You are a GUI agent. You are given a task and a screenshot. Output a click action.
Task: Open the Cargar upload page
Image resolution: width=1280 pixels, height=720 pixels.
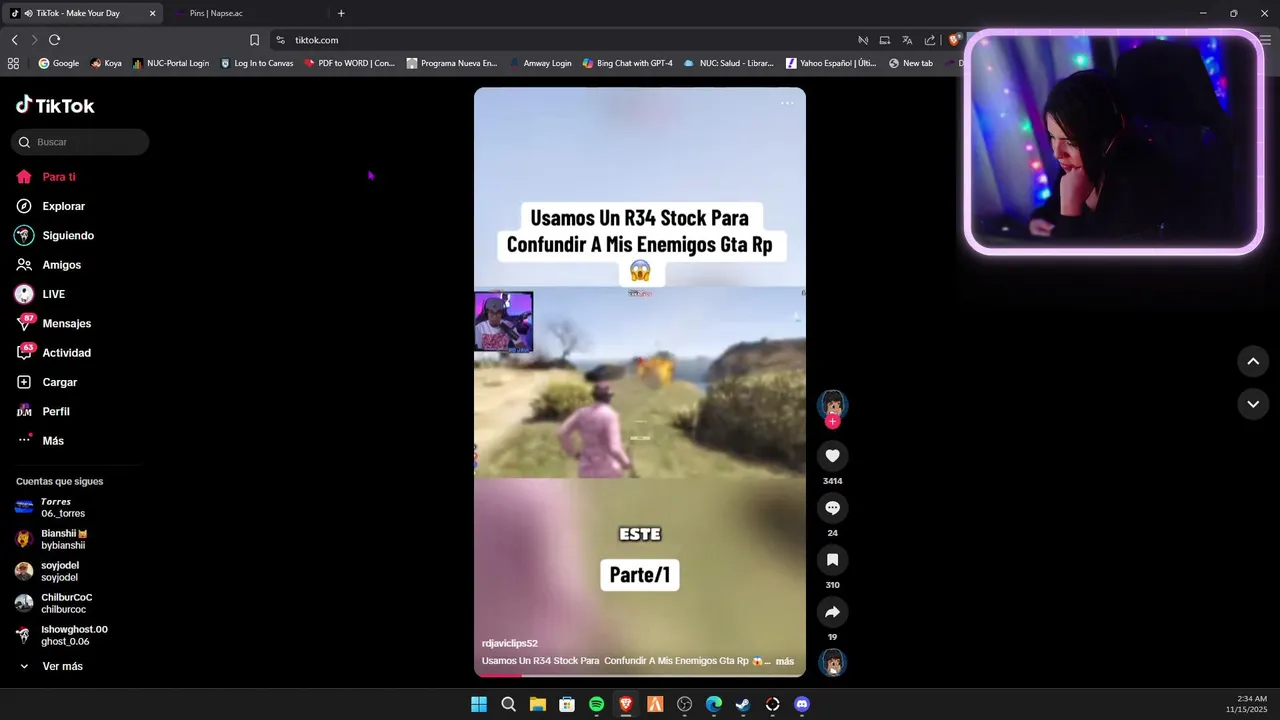point(46,382)
